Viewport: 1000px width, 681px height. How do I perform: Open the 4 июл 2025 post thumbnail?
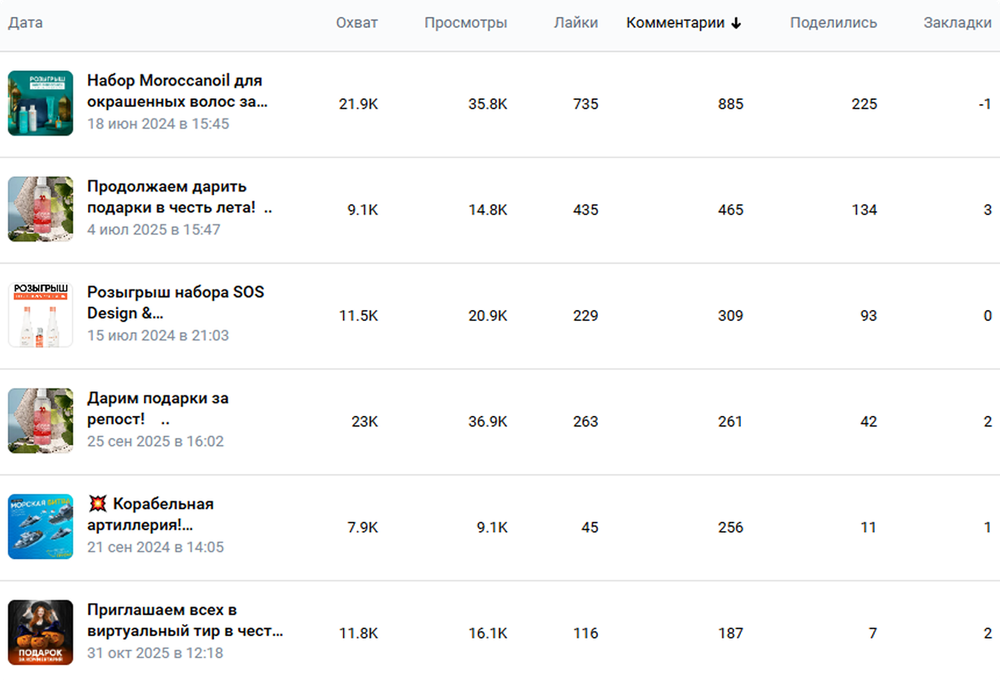coord(40,209)
